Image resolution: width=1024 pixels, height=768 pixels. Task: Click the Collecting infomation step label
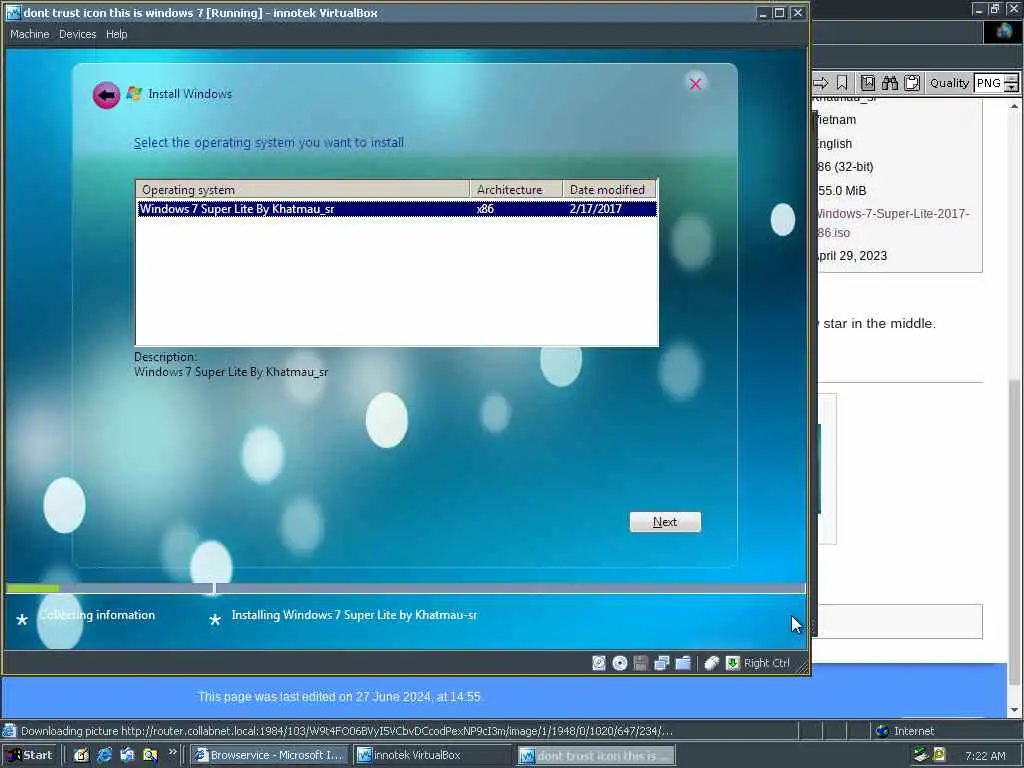tap(97, 615)
